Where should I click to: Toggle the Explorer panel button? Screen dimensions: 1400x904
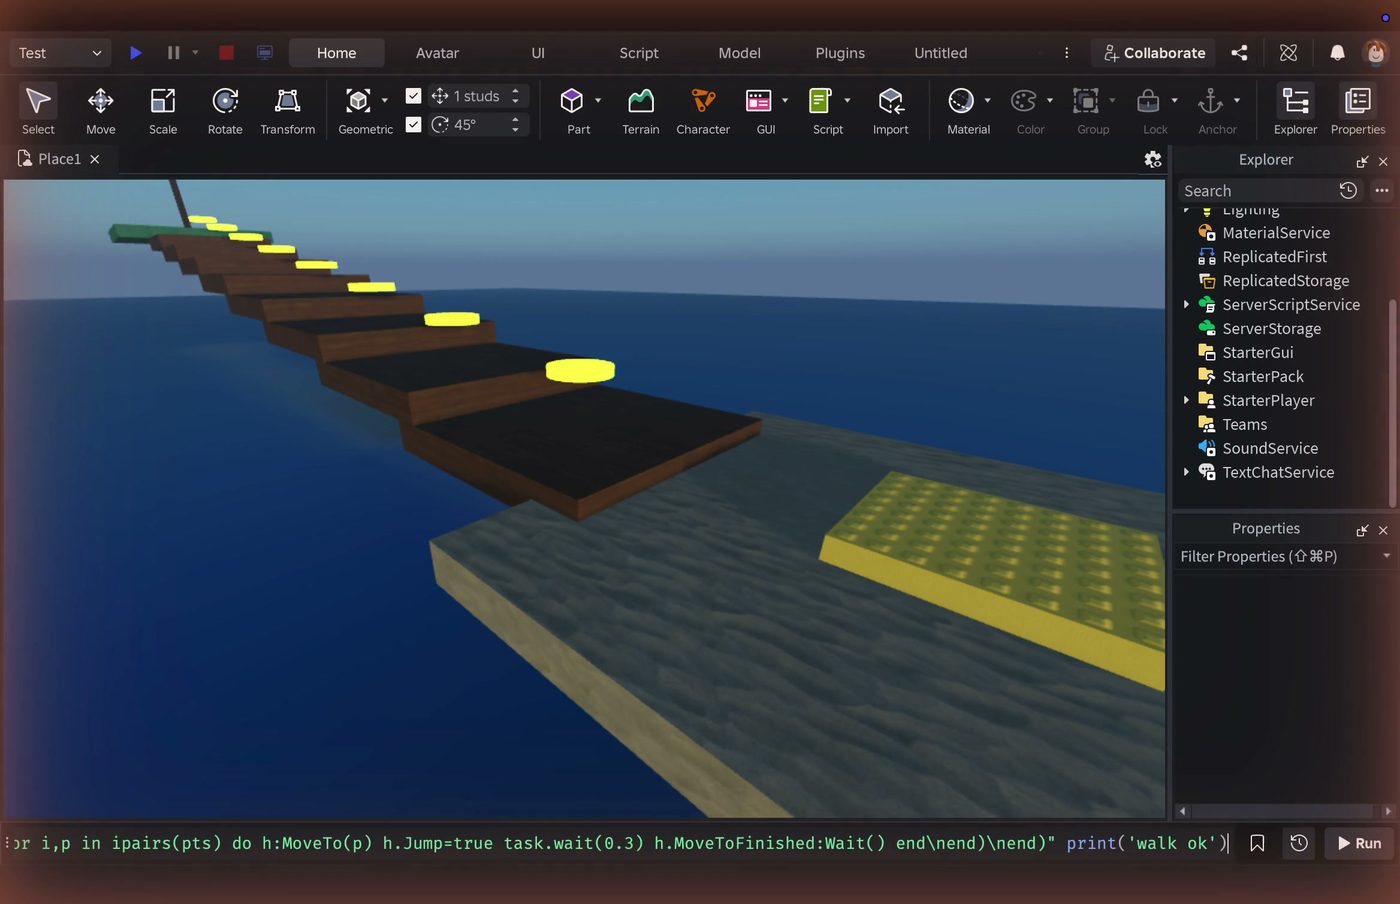[1295, 110]
